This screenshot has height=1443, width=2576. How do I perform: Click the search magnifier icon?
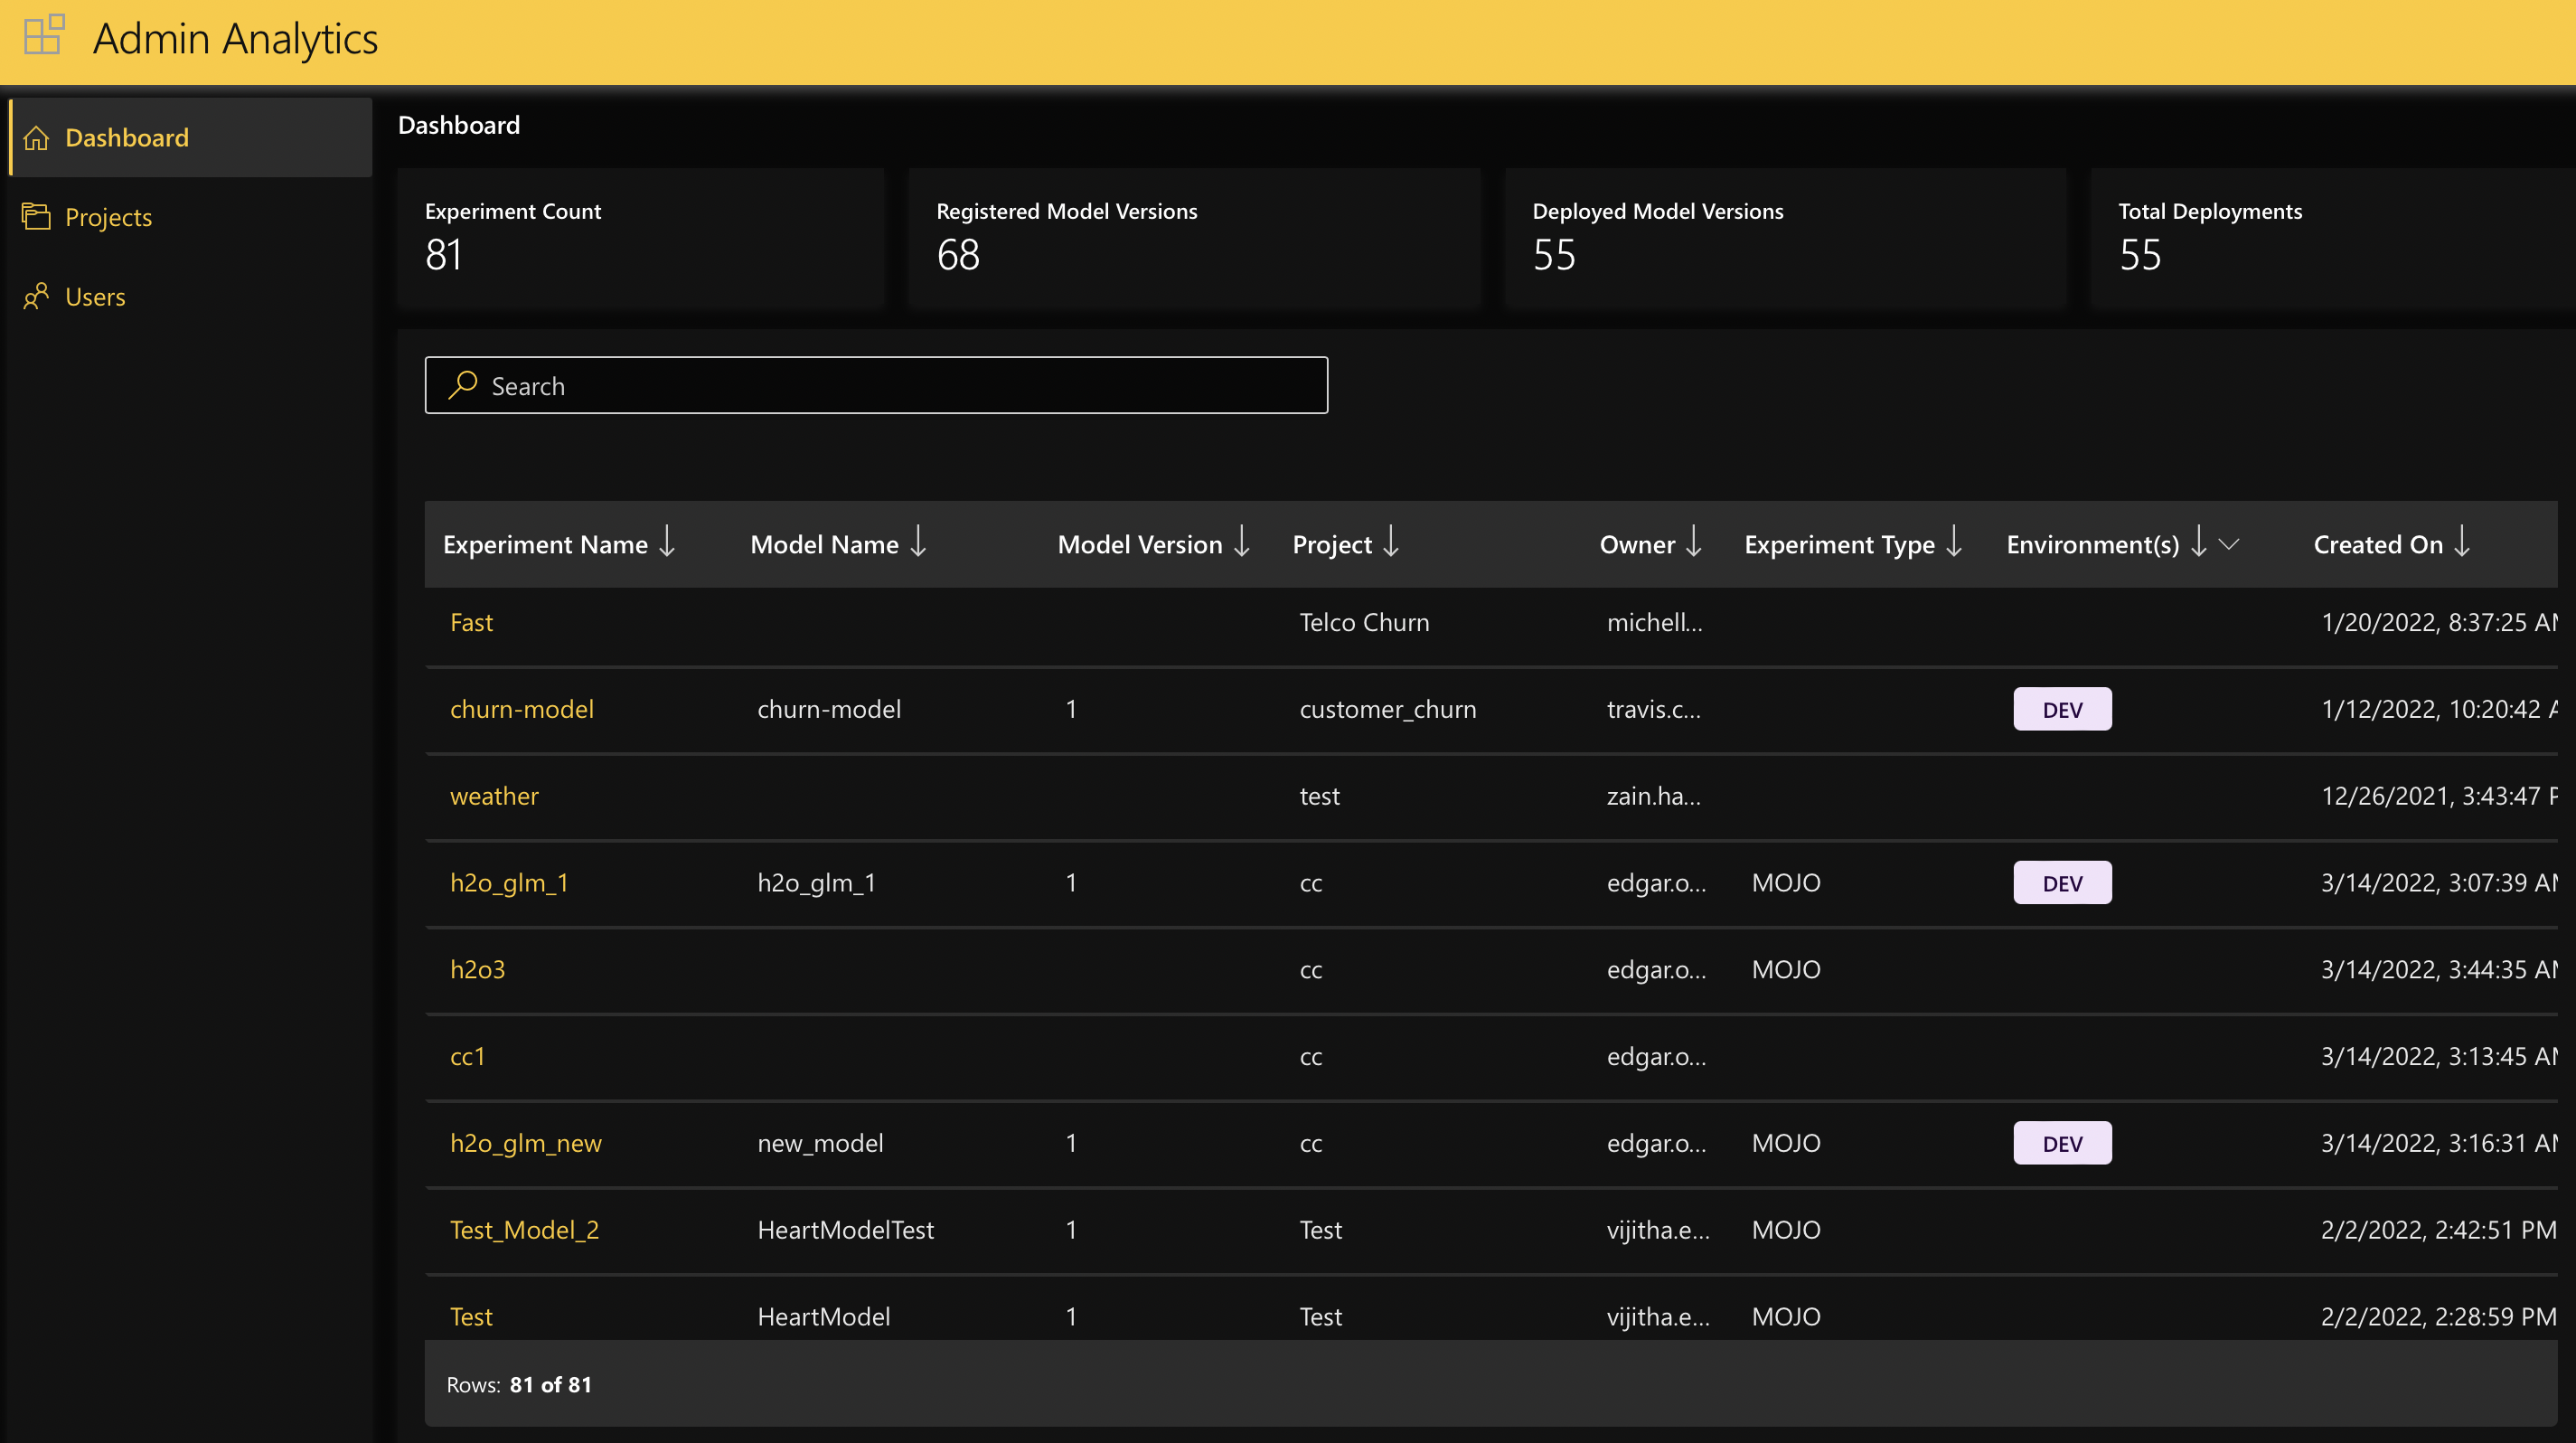tap(462, 385)
